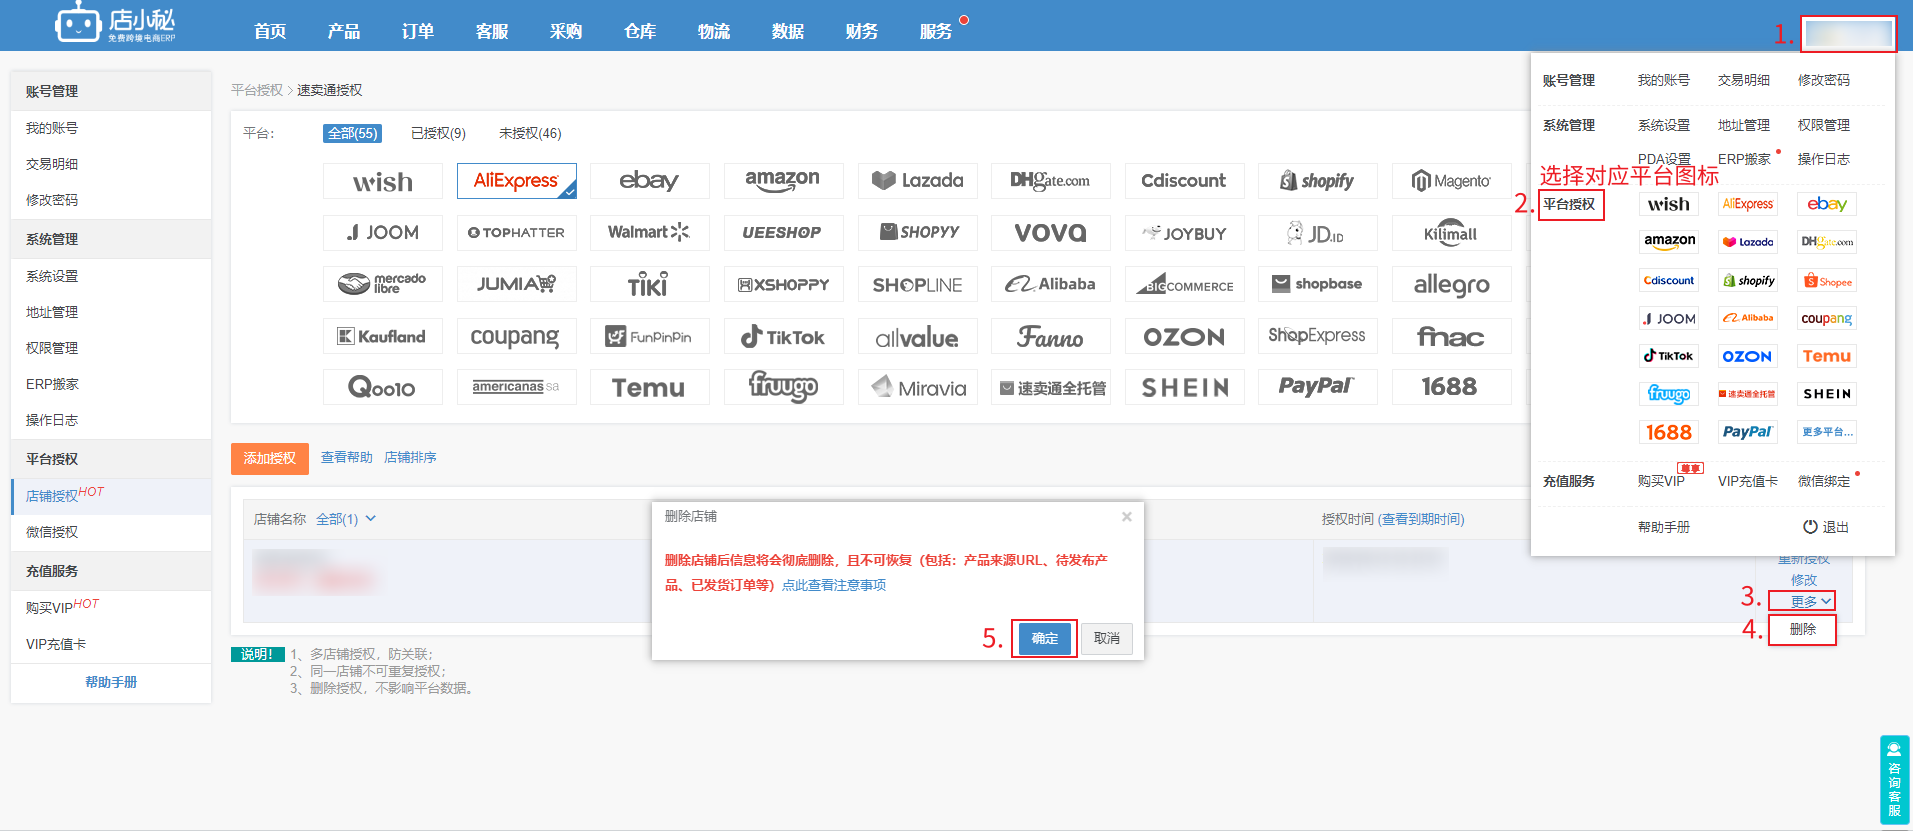Select the wish platform tile in main grid

click(x=383, y=182)
